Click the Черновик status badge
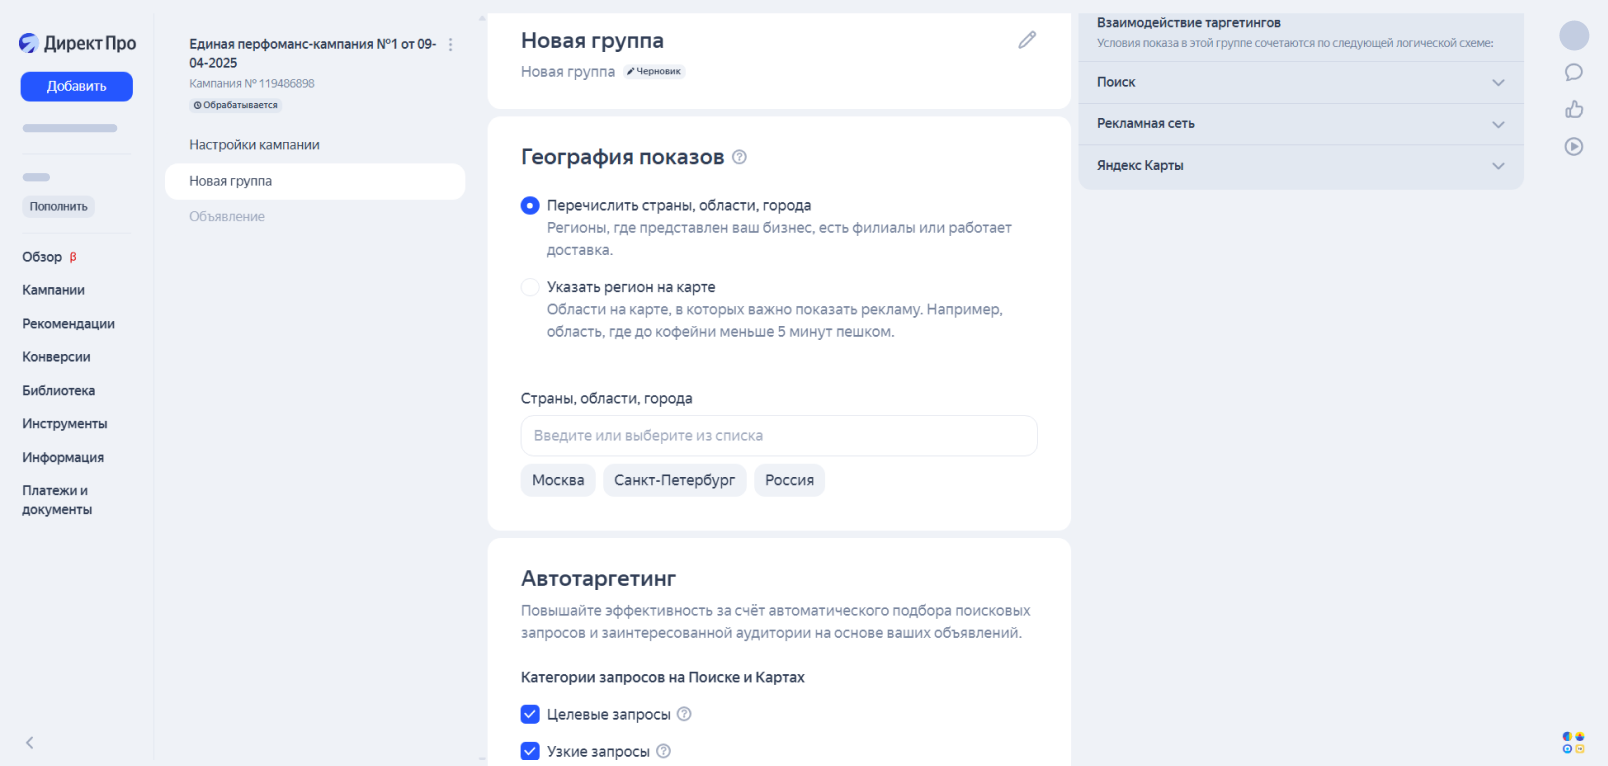 pos(654,72)
